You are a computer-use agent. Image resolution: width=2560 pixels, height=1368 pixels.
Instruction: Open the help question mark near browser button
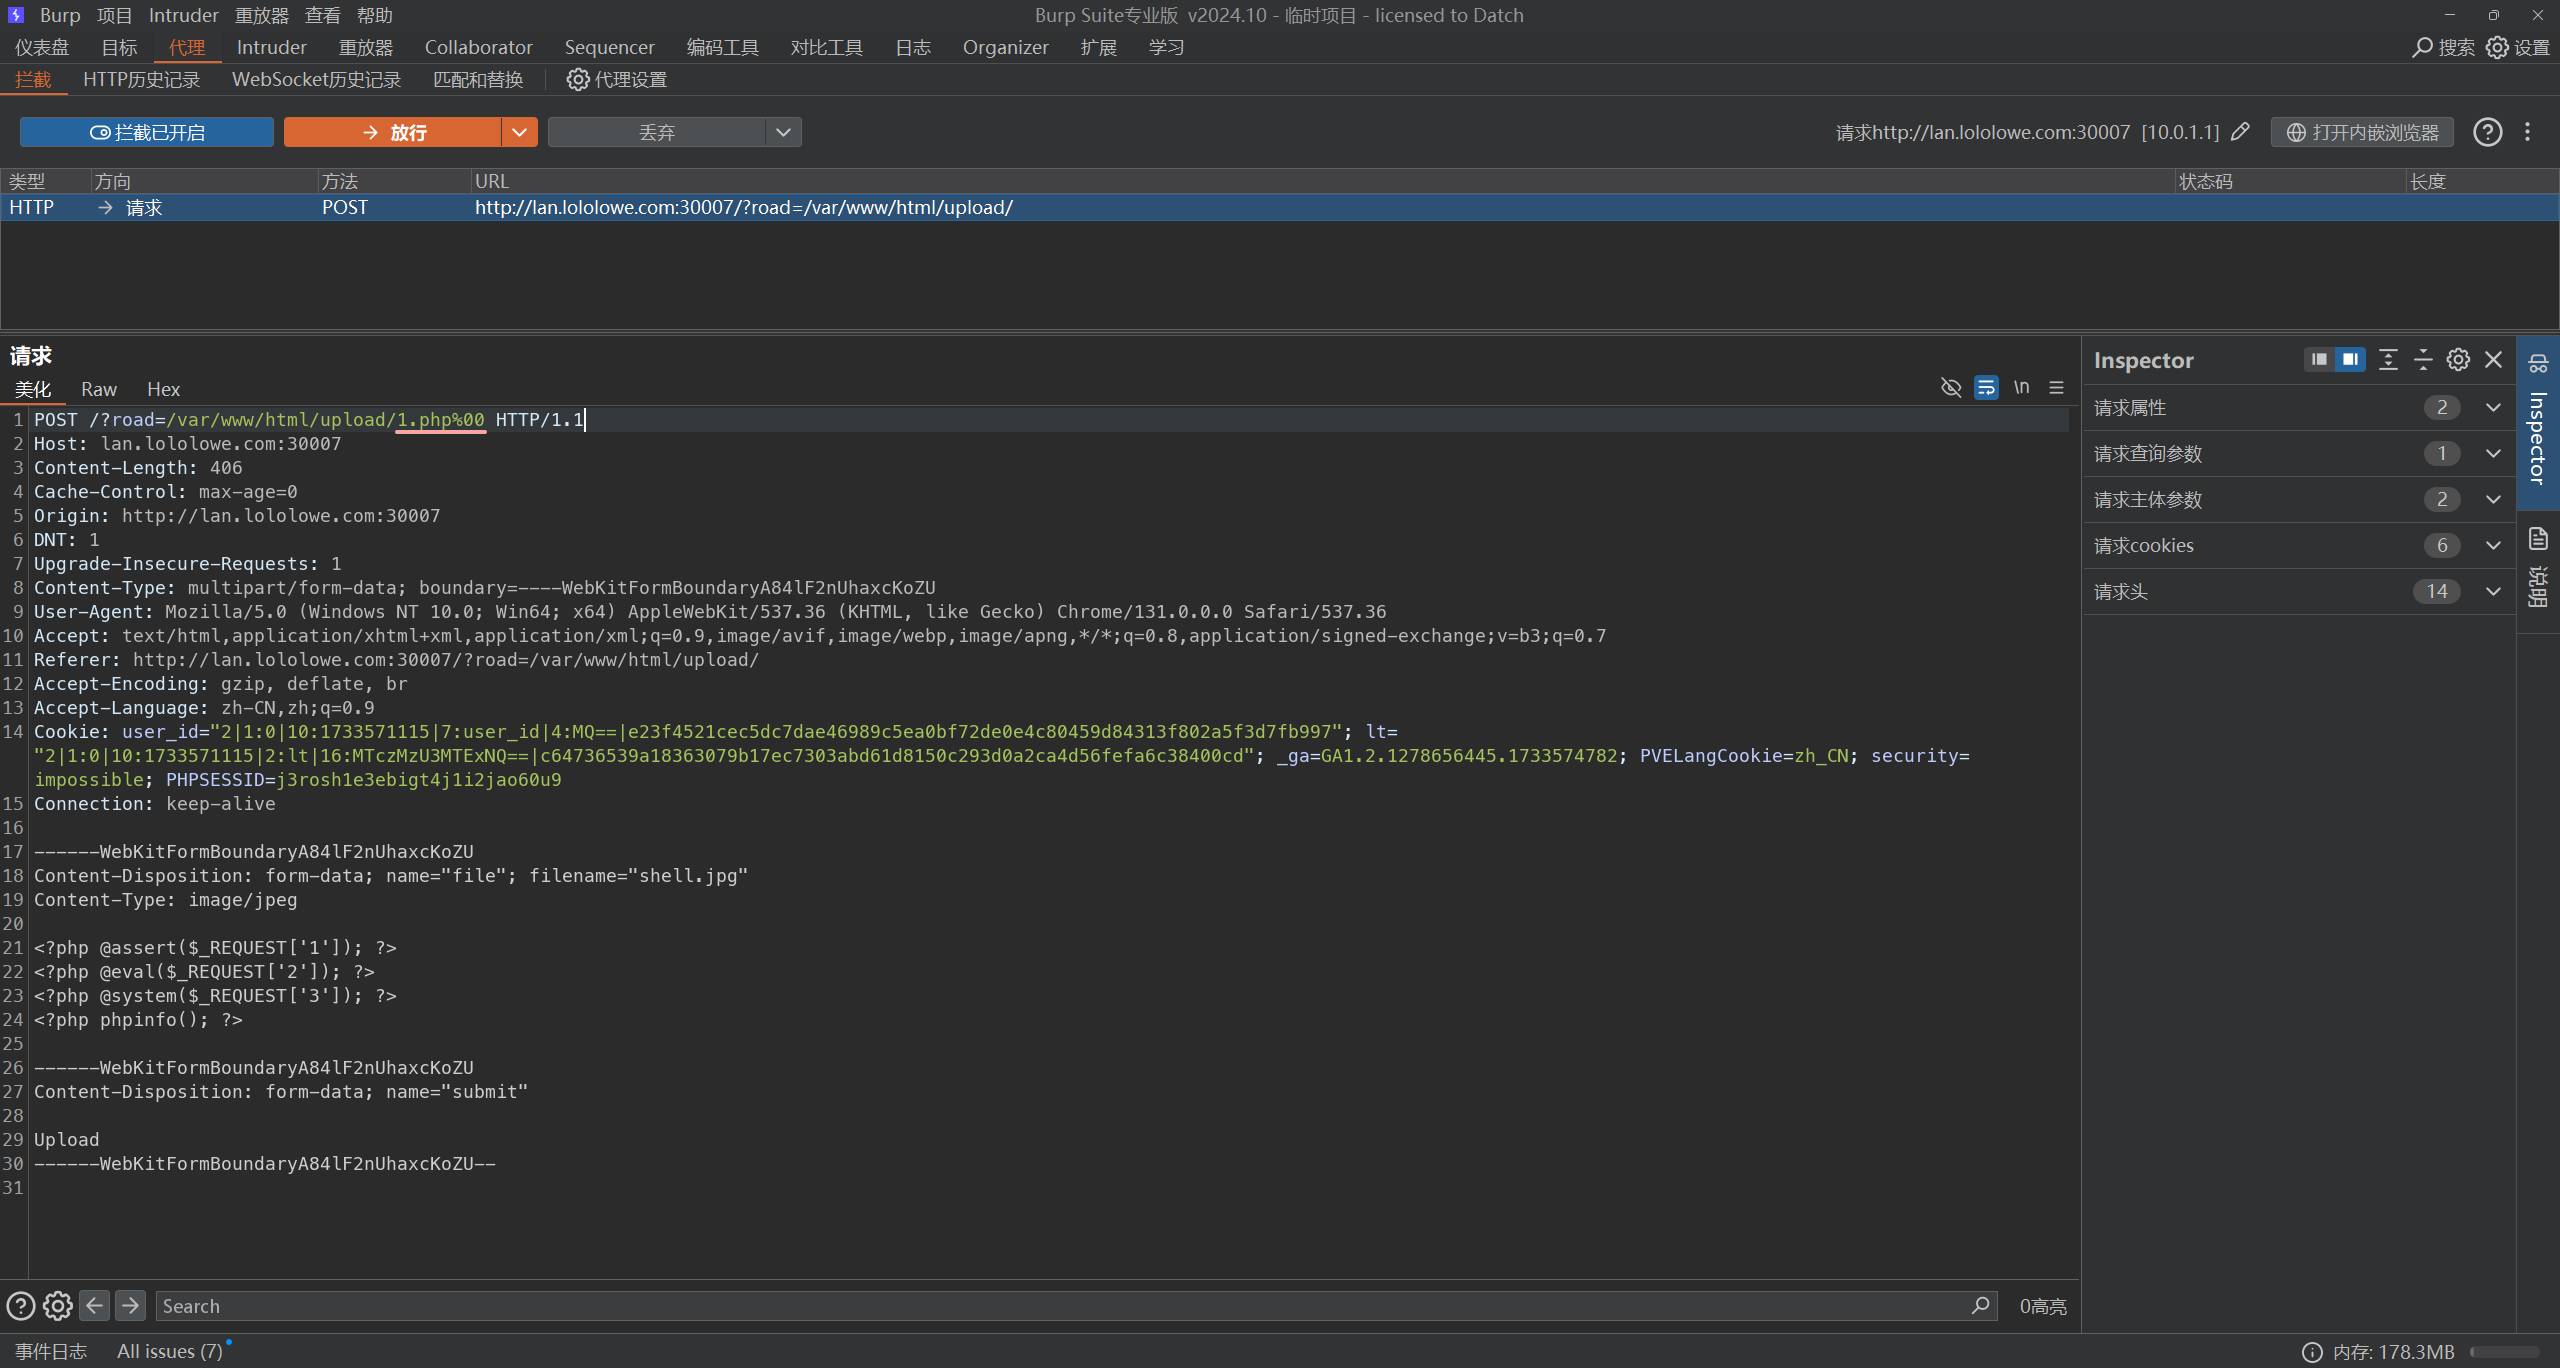click(2487, 132)
